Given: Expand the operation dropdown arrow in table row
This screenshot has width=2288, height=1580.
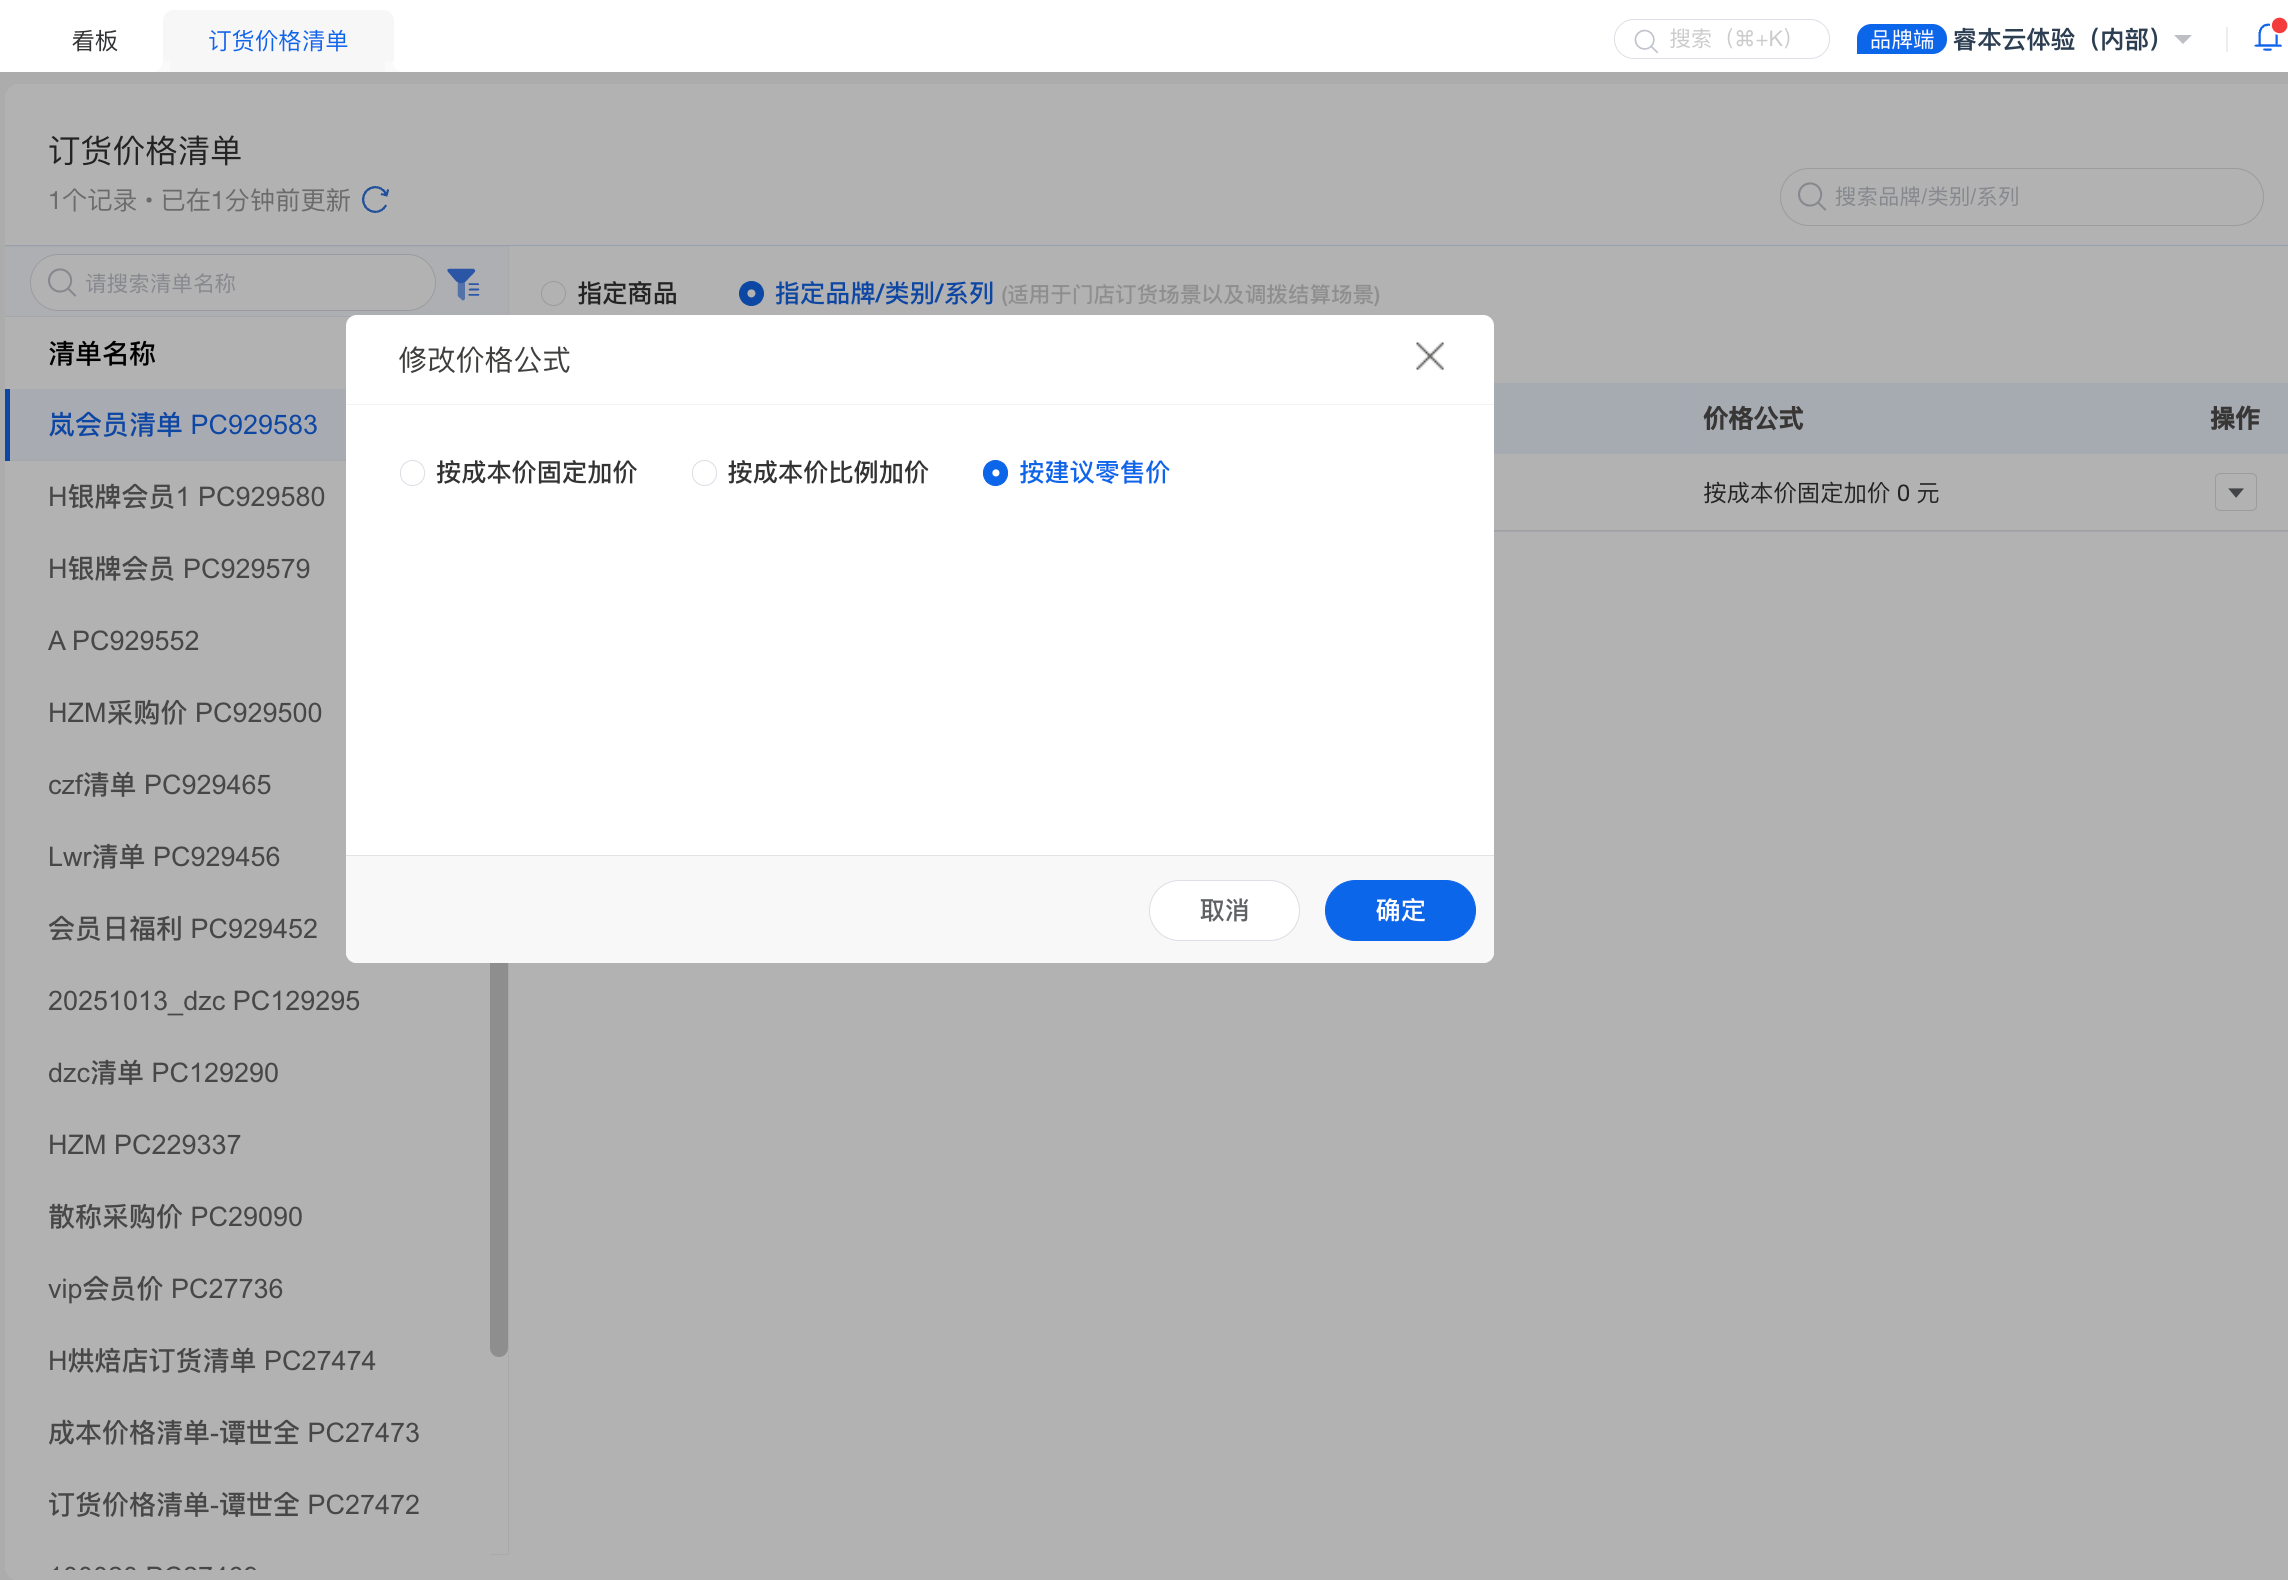Looking at the screenshot, I should click(x=2235, y=493).
